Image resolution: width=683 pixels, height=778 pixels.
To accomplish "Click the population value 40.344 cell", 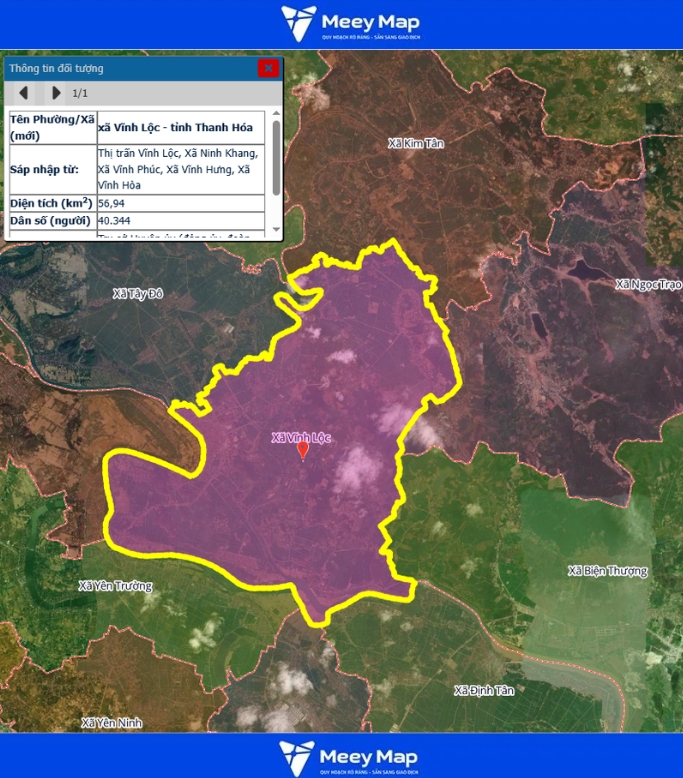I will 180,220.
